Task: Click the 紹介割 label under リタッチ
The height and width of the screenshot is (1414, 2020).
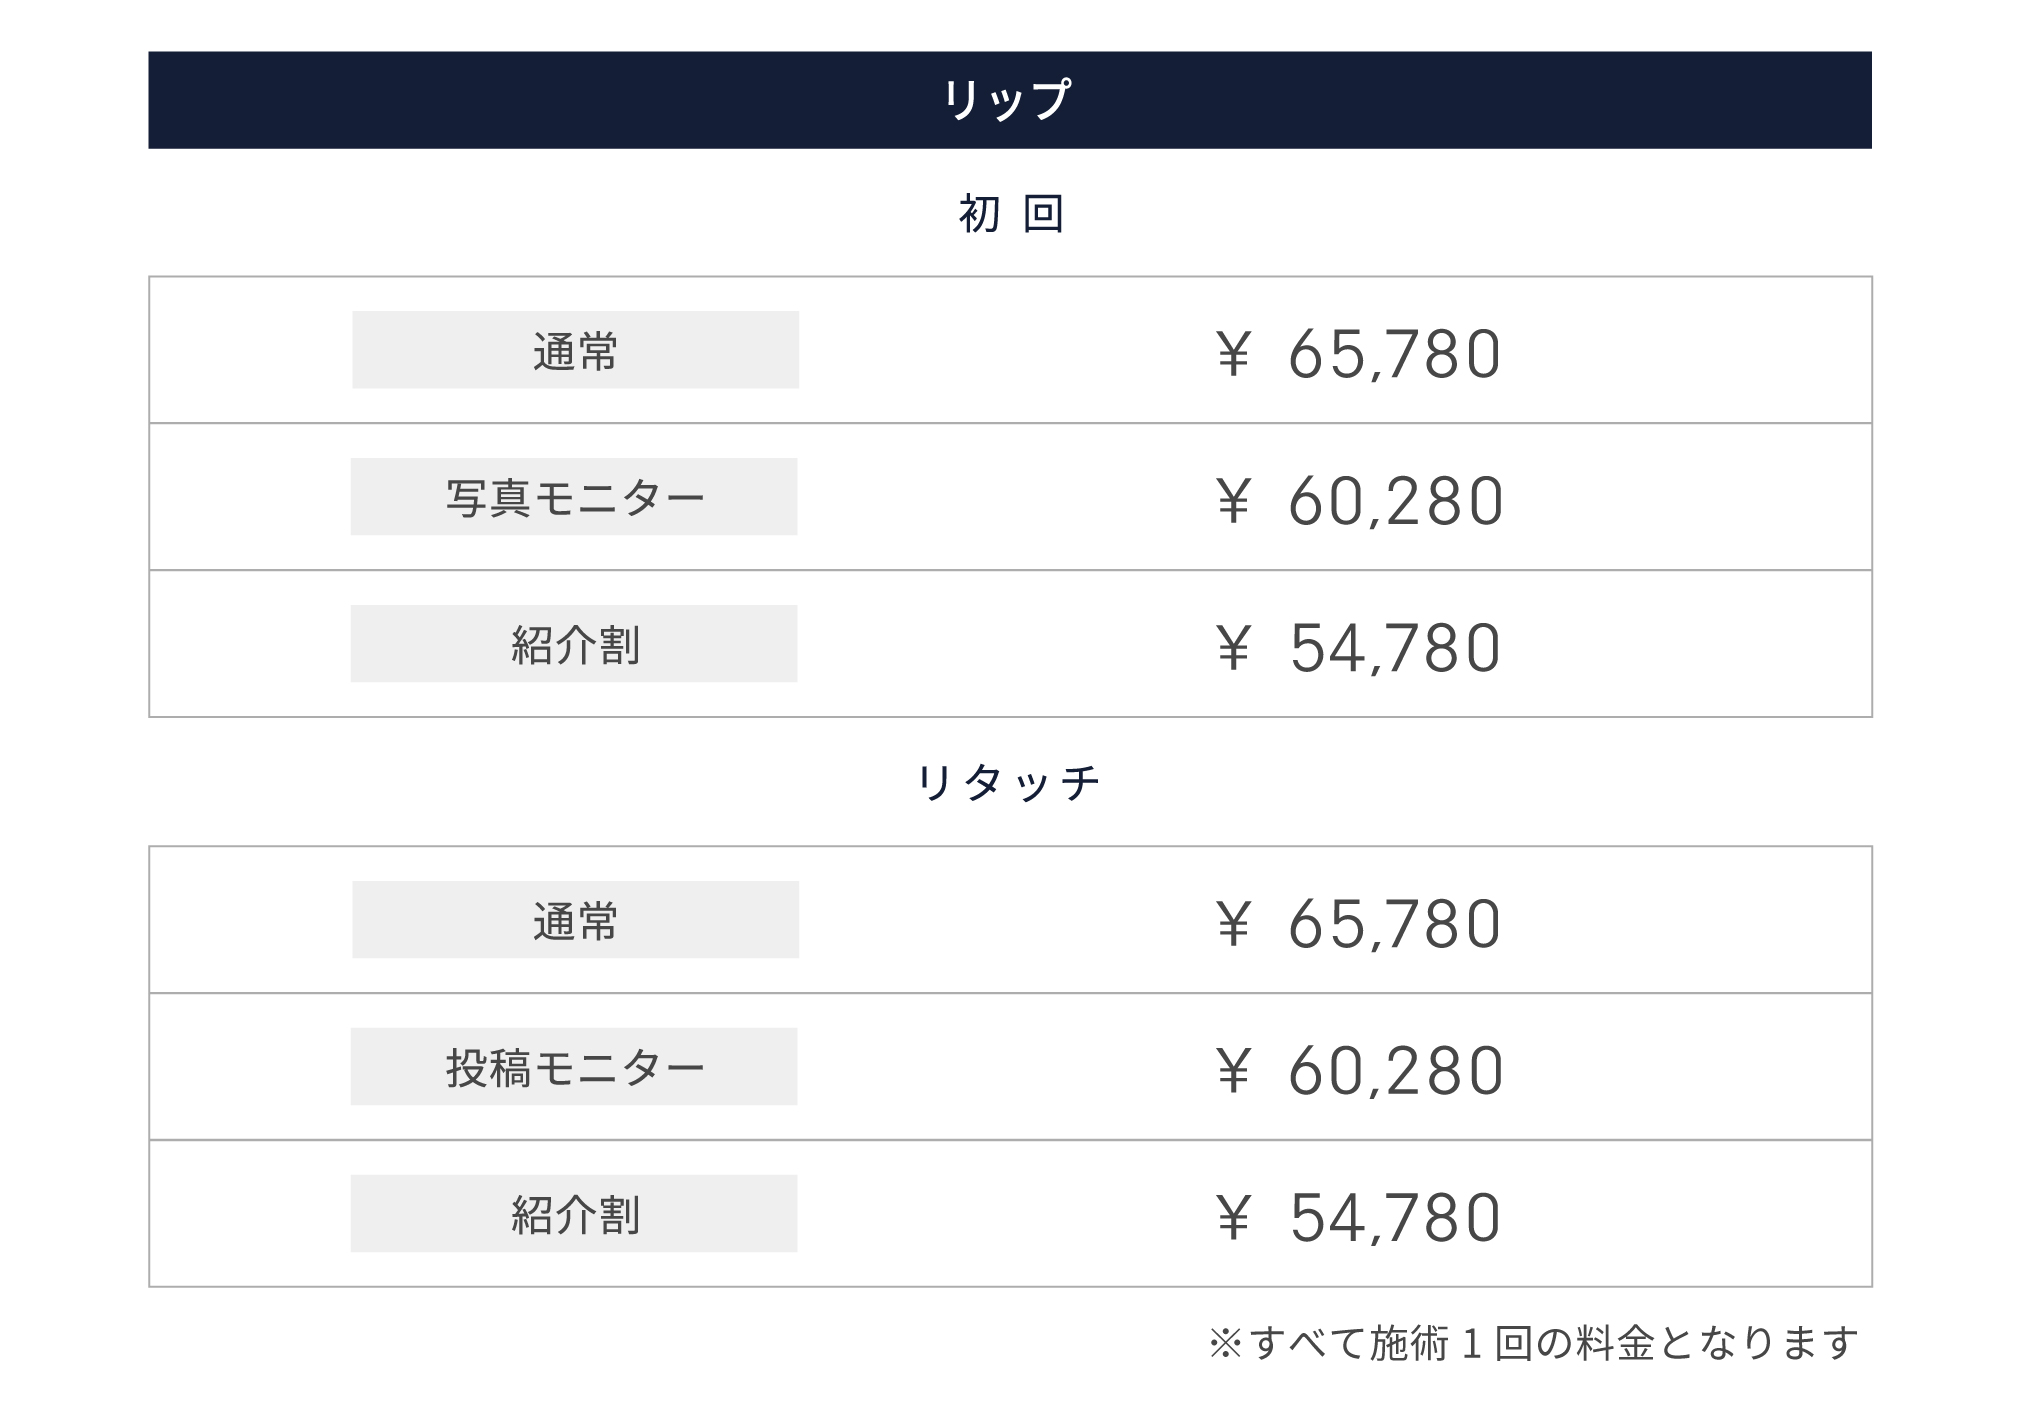Action: point(574,1215)
